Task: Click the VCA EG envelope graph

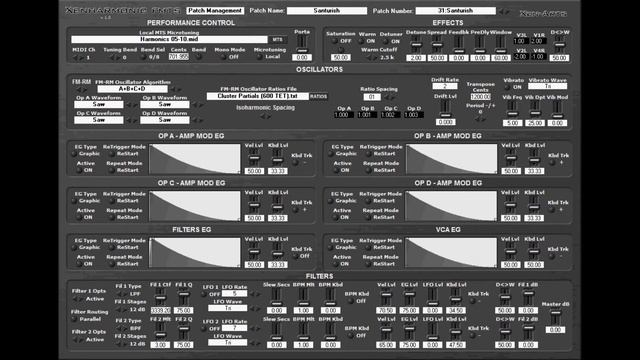Action: 451,253
